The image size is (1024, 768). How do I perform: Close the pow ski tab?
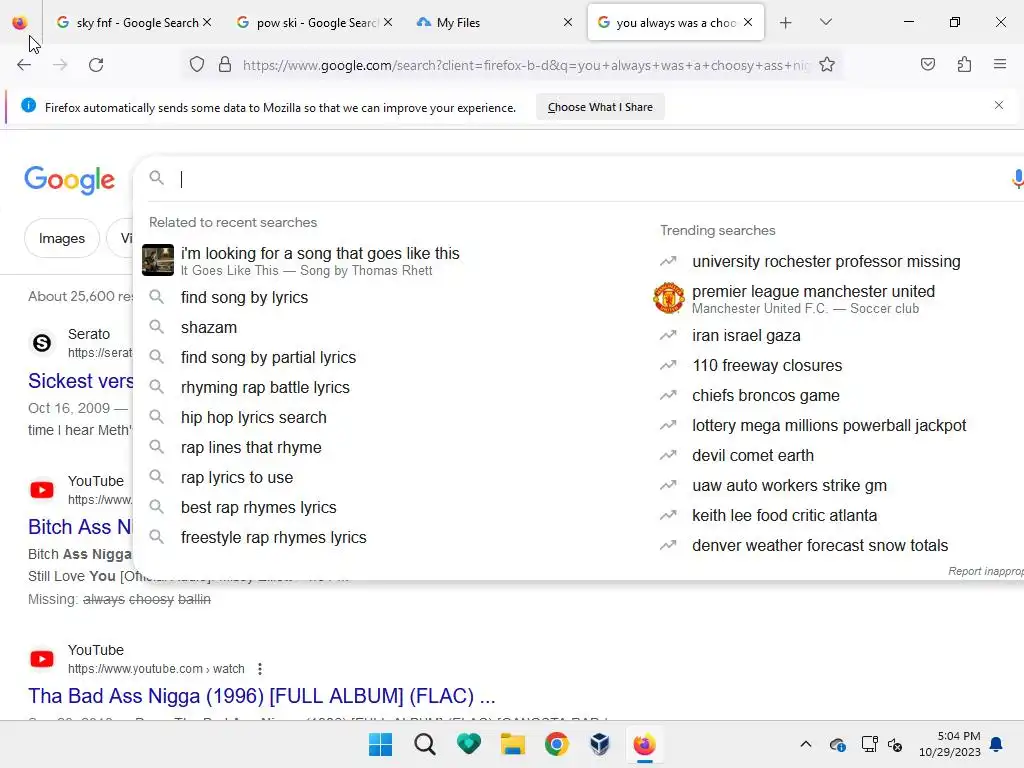[388, 22]
